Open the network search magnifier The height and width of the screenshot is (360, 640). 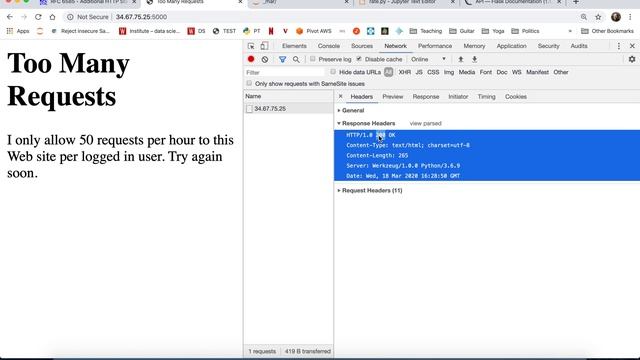[x=296, y=59]
